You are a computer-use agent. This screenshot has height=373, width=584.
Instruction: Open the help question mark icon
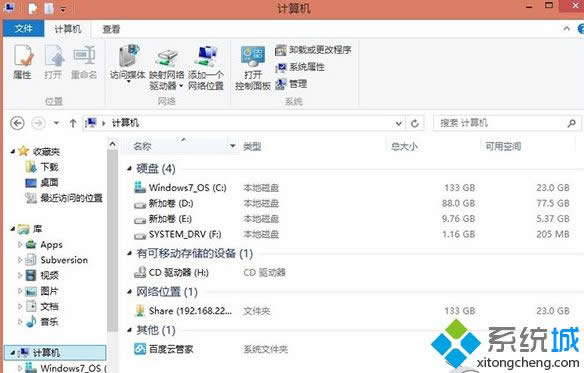point(580,29)
